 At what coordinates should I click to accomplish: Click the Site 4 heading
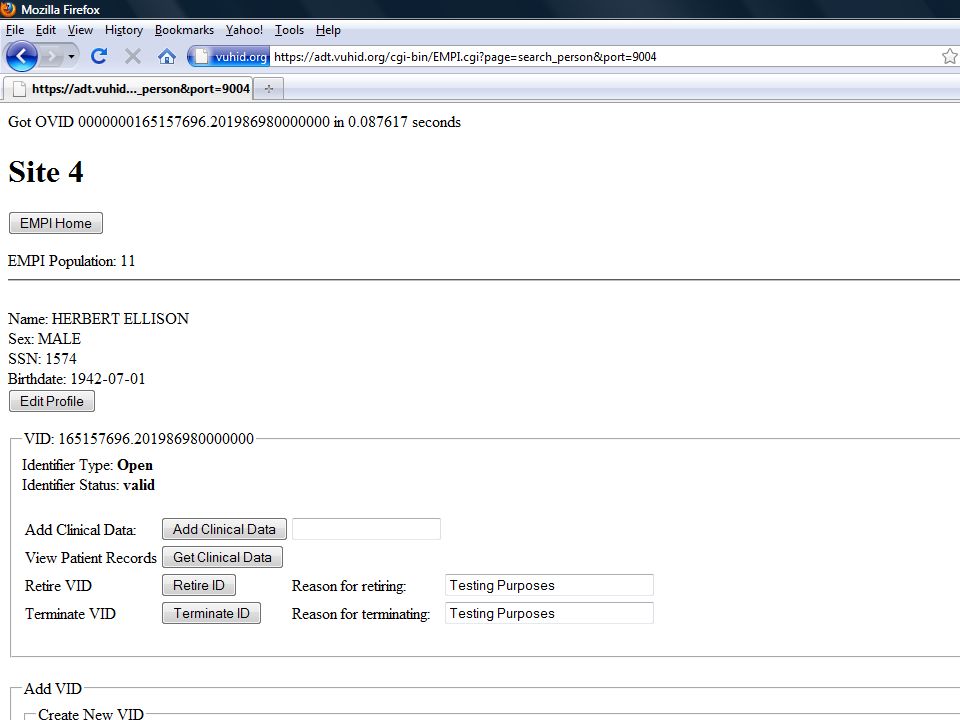(x=46, y=172)
